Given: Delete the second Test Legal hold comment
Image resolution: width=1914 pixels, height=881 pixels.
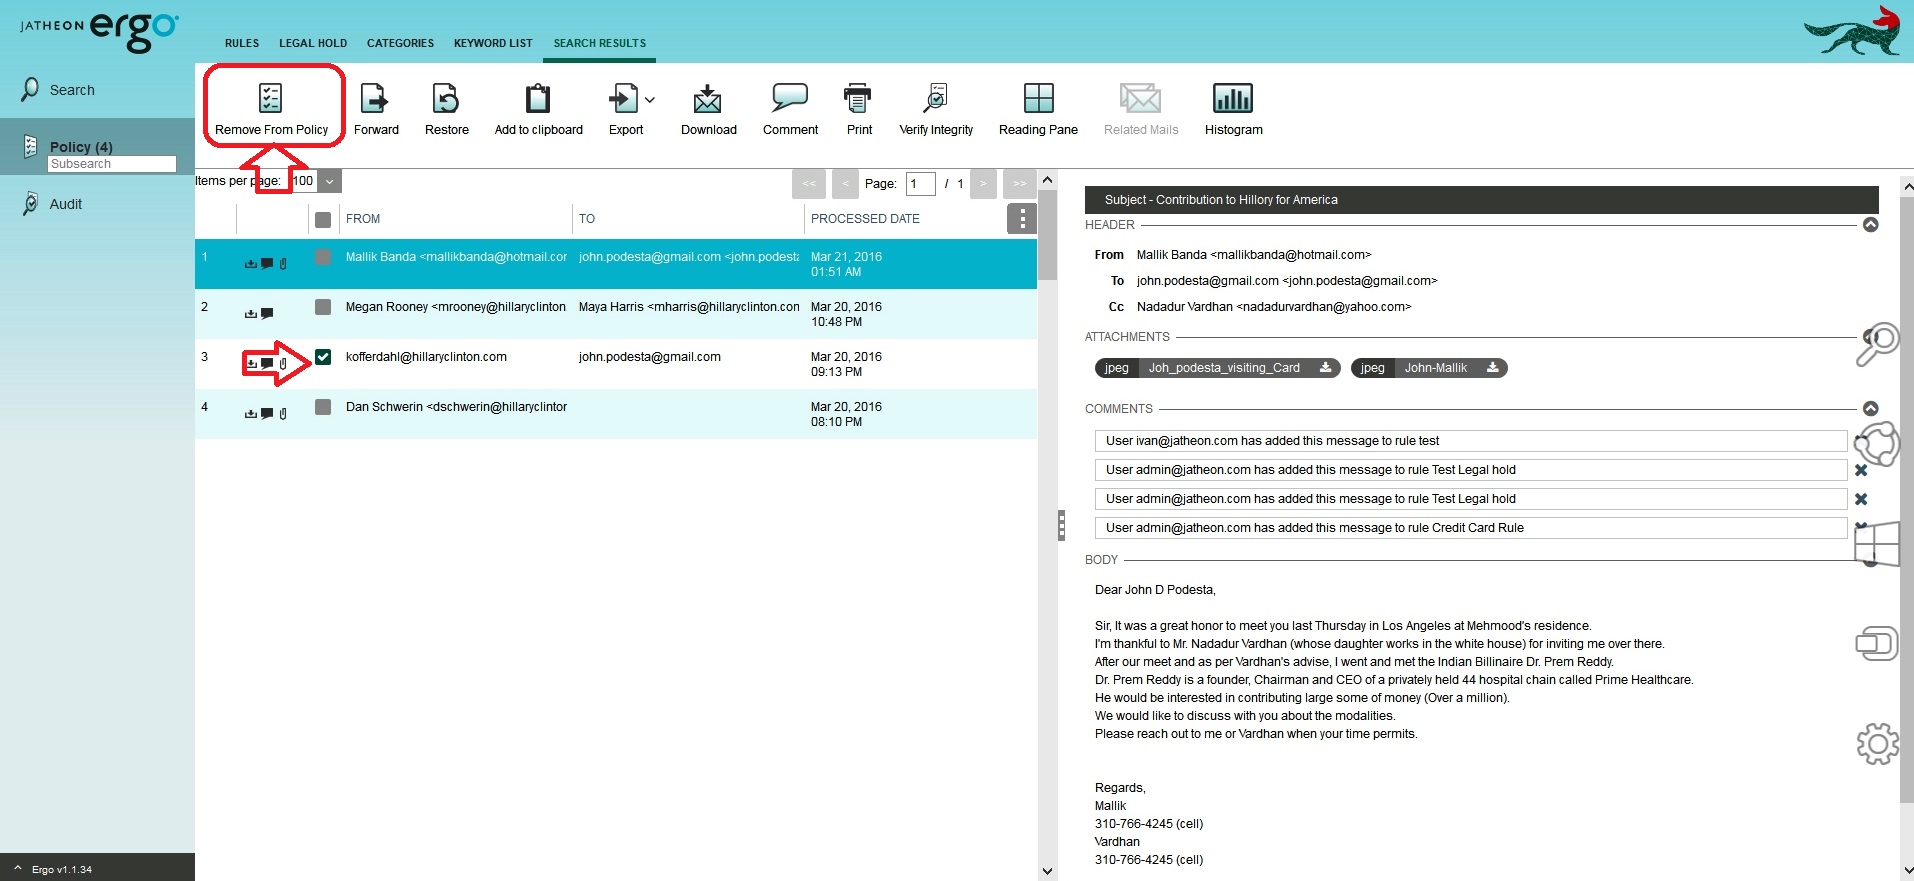Looking at the screenshot, I should point(1861,499).
